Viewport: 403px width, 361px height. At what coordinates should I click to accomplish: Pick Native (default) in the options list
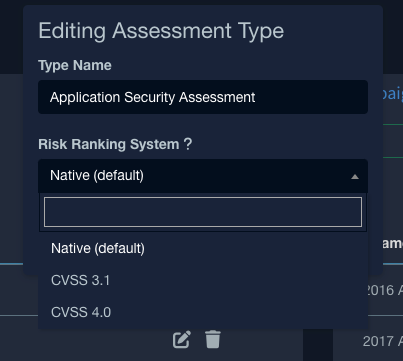tap(203, 248)
